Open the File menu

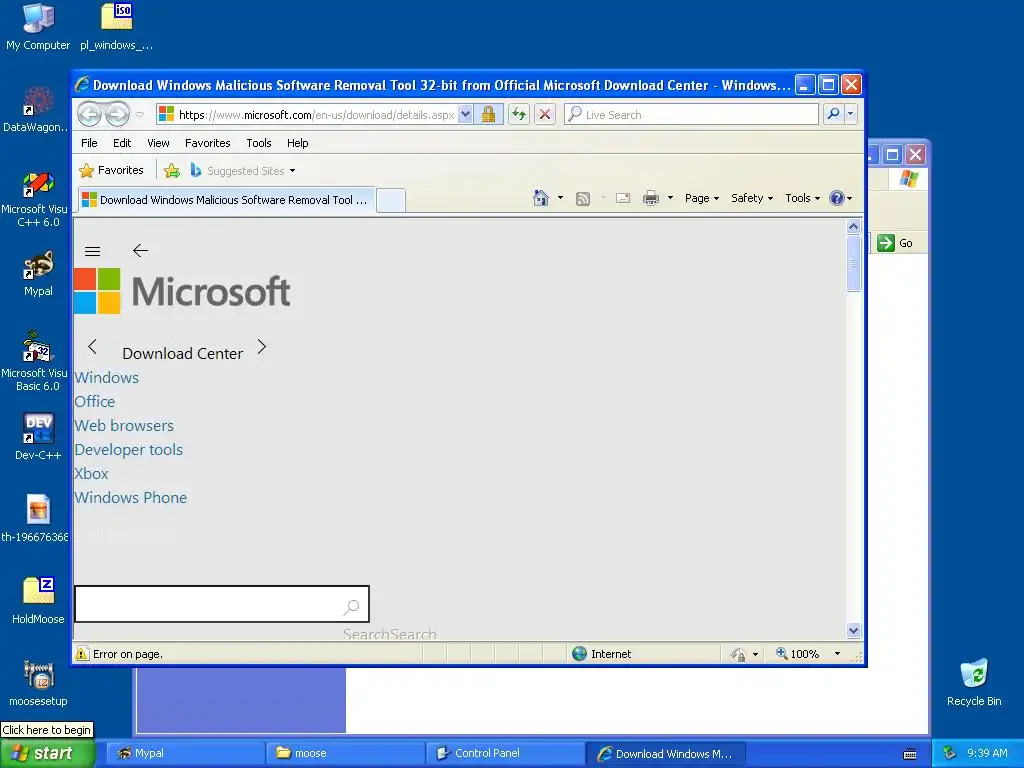pos(89,143)
